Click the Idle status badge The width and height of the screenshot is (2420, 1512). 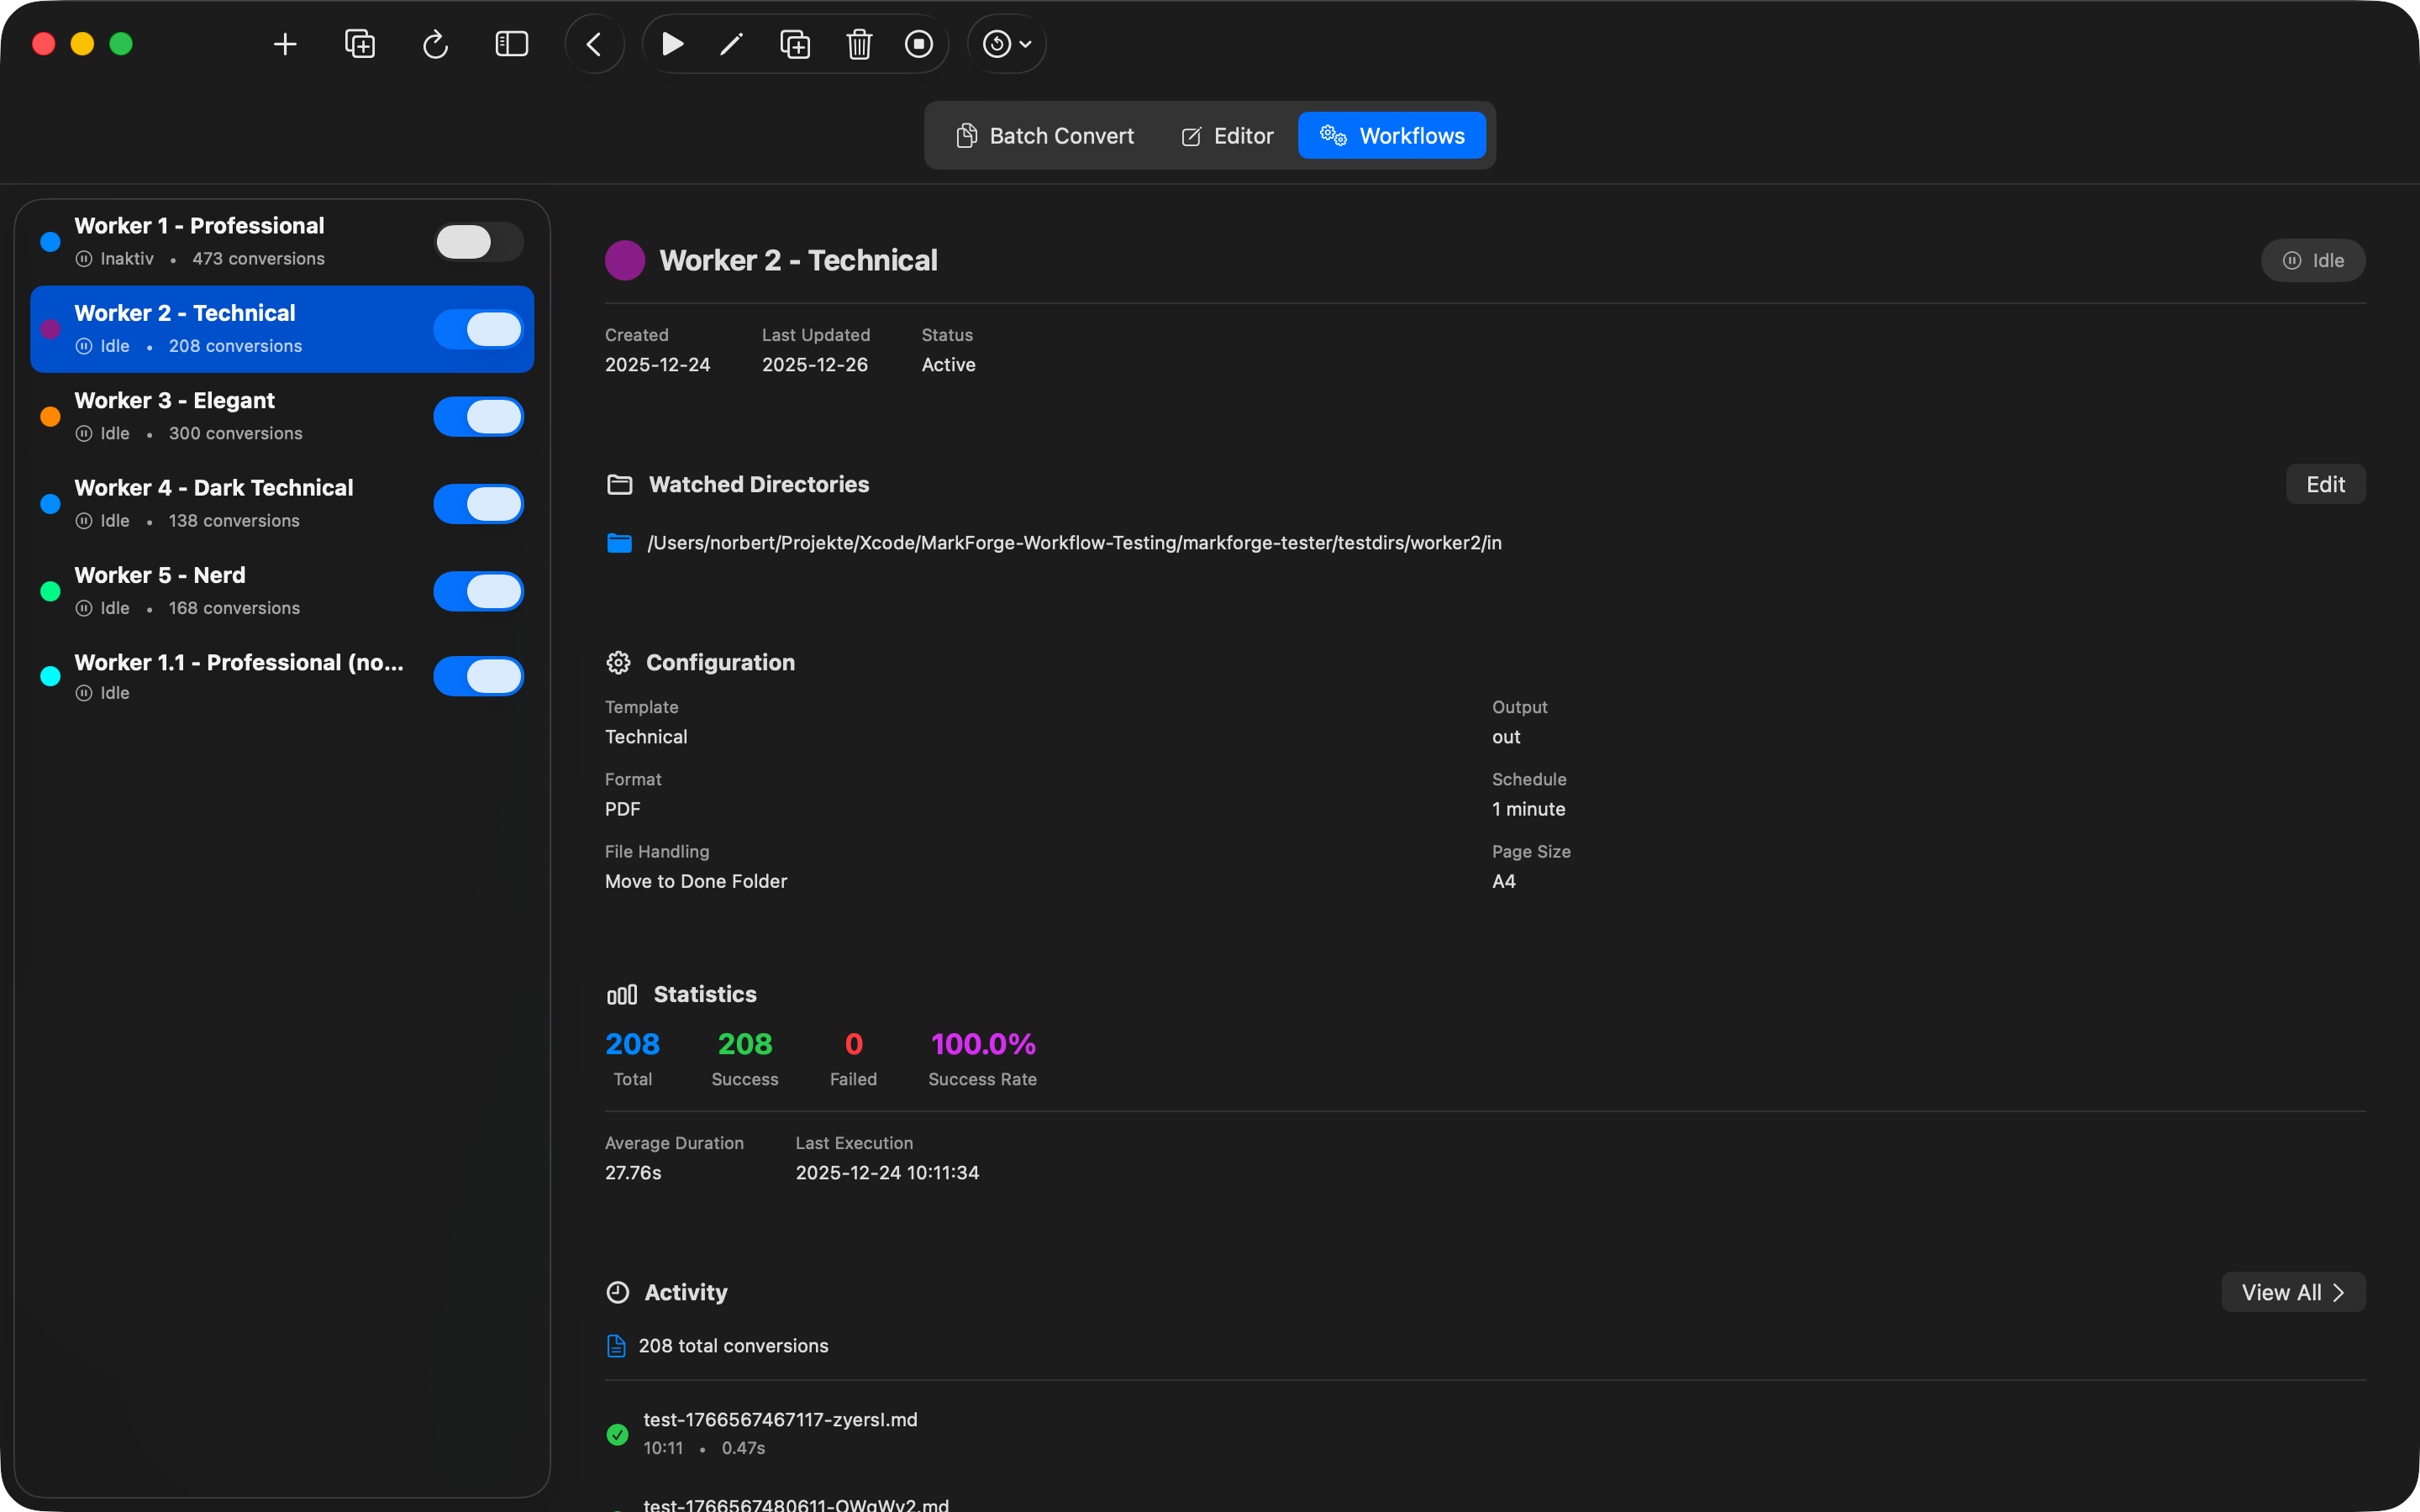pos(2313,261)
